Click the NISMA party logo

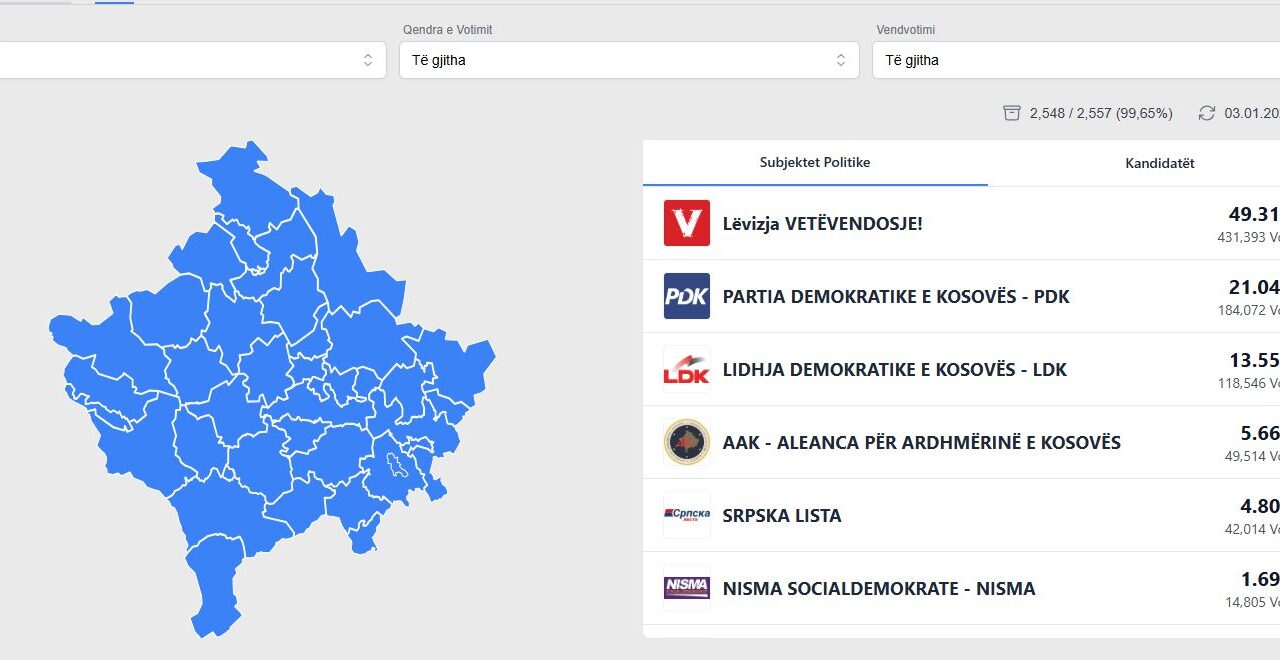687,588
